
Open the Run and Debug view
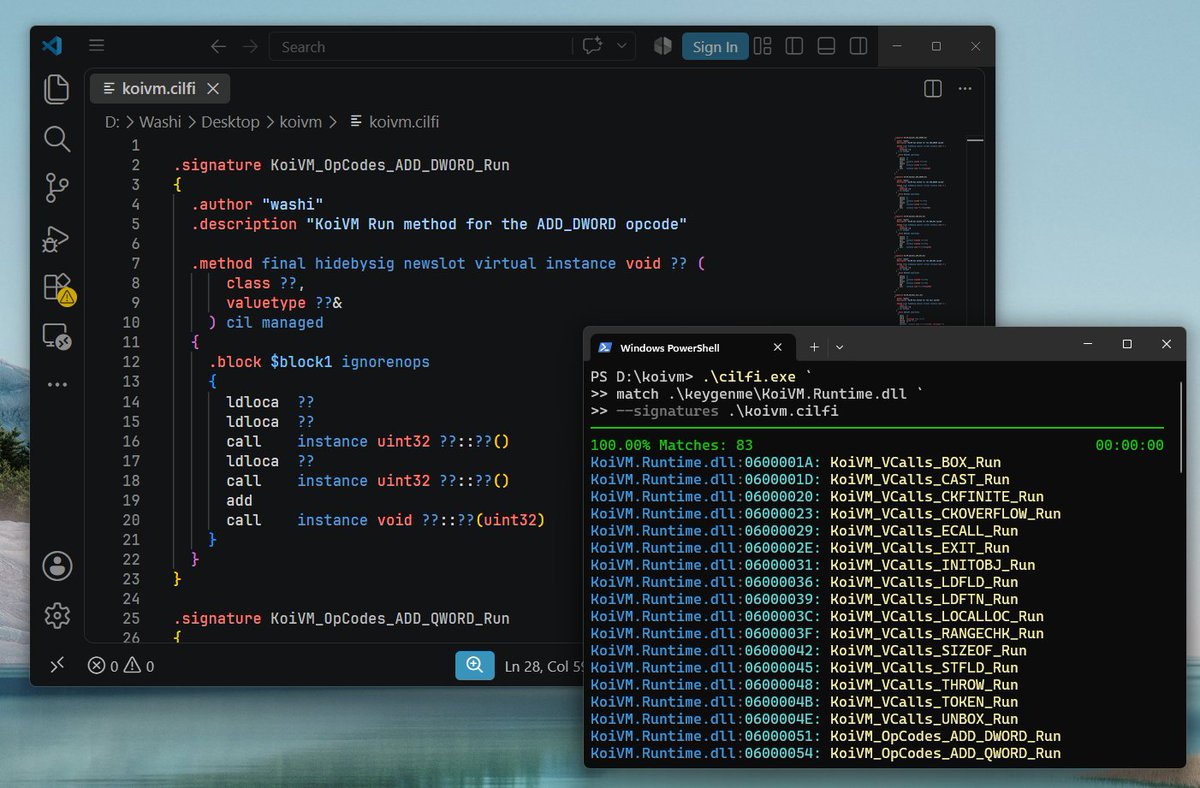57,238
